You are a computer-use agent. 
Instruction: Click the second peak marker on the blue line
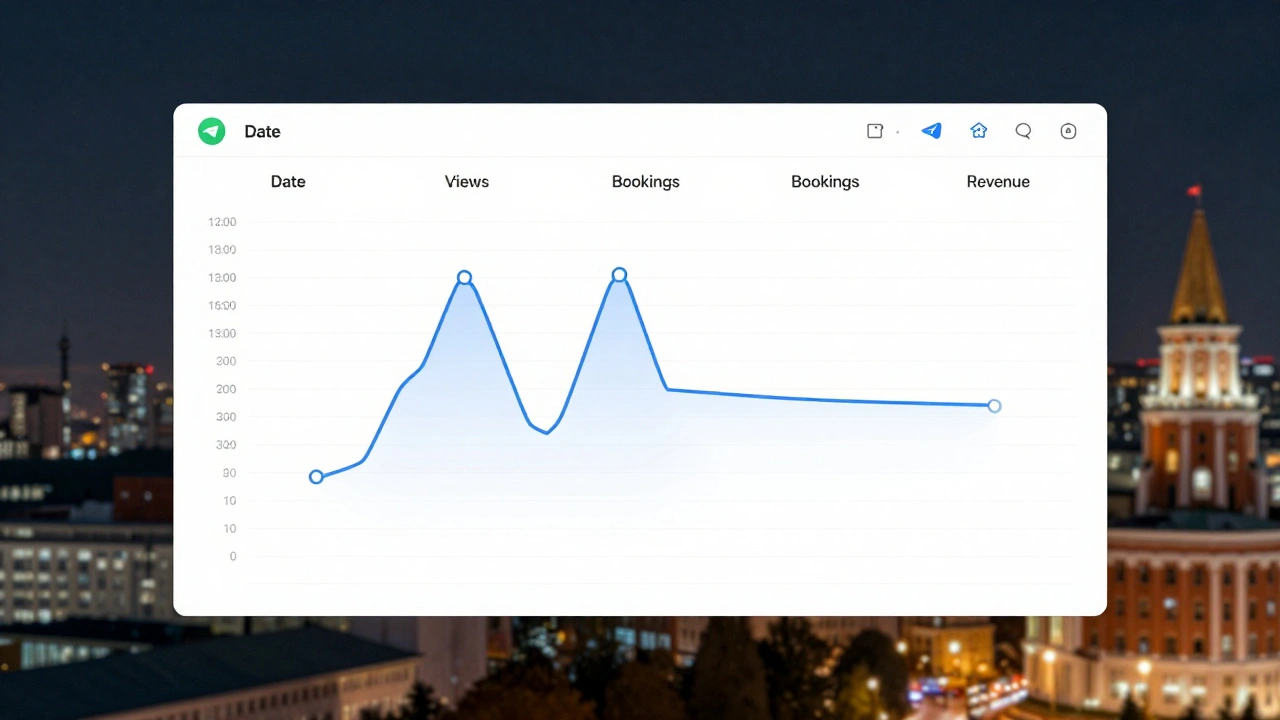coord(619,274)
